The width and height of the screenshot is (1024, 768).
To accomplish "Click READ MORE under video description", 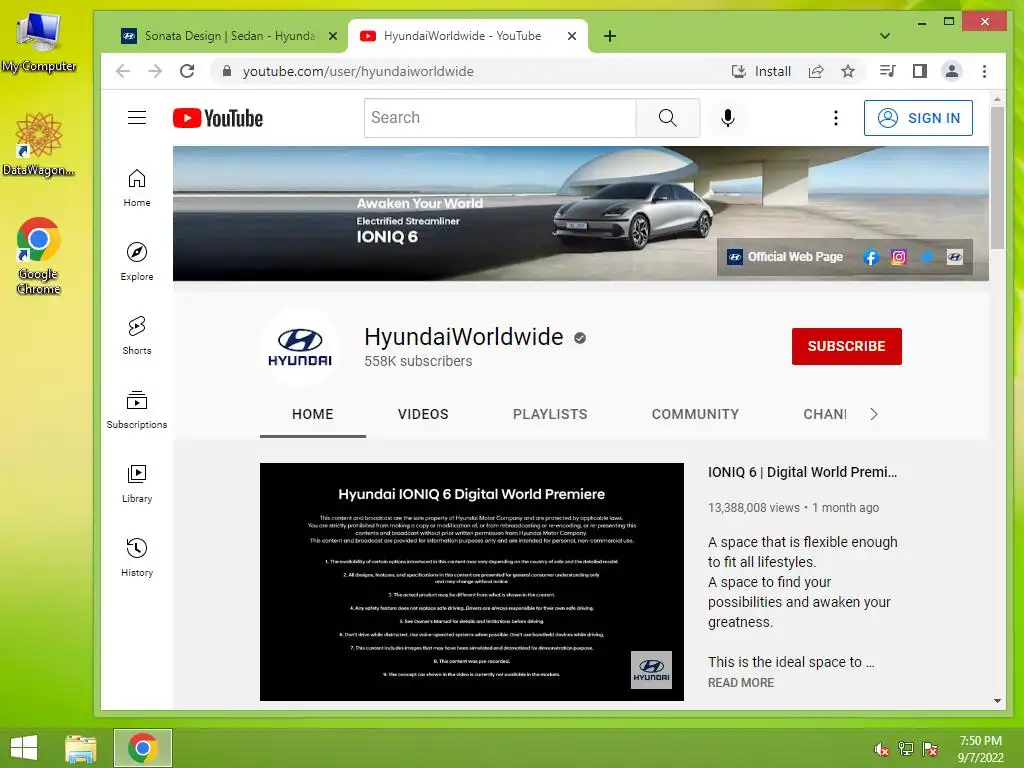I will tap(741, 682).
